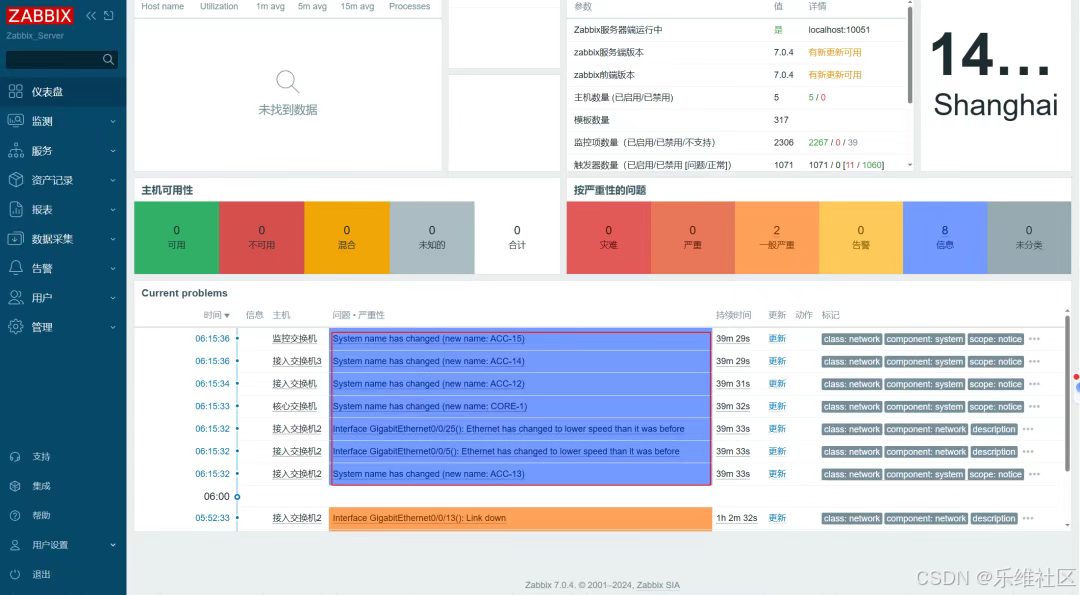
Task: Click 退出 to log out
Action: (41, 574)
